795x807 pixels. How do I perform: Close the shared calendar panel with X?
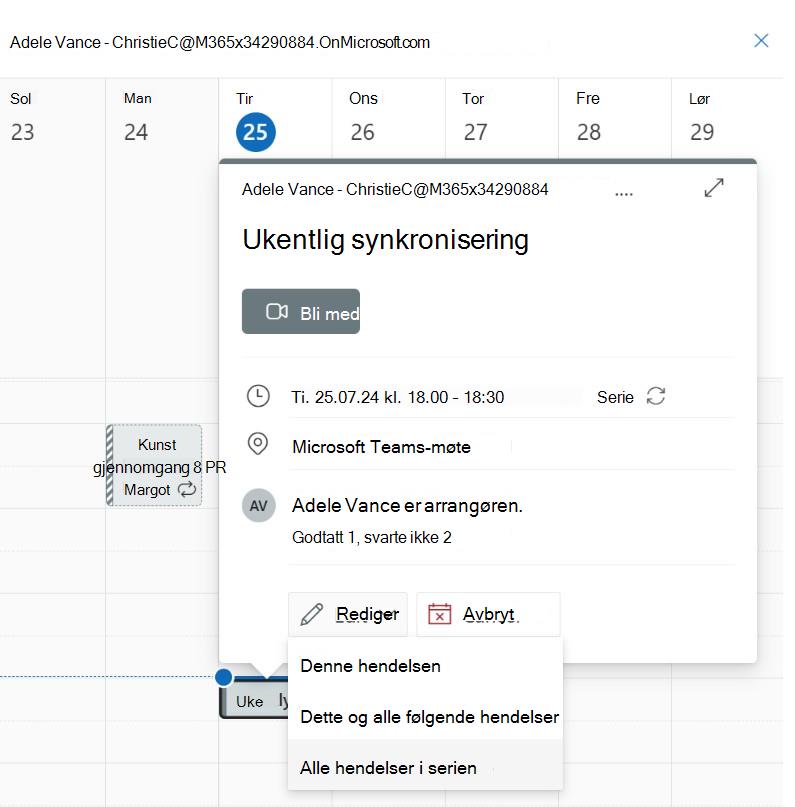[761, 41]
